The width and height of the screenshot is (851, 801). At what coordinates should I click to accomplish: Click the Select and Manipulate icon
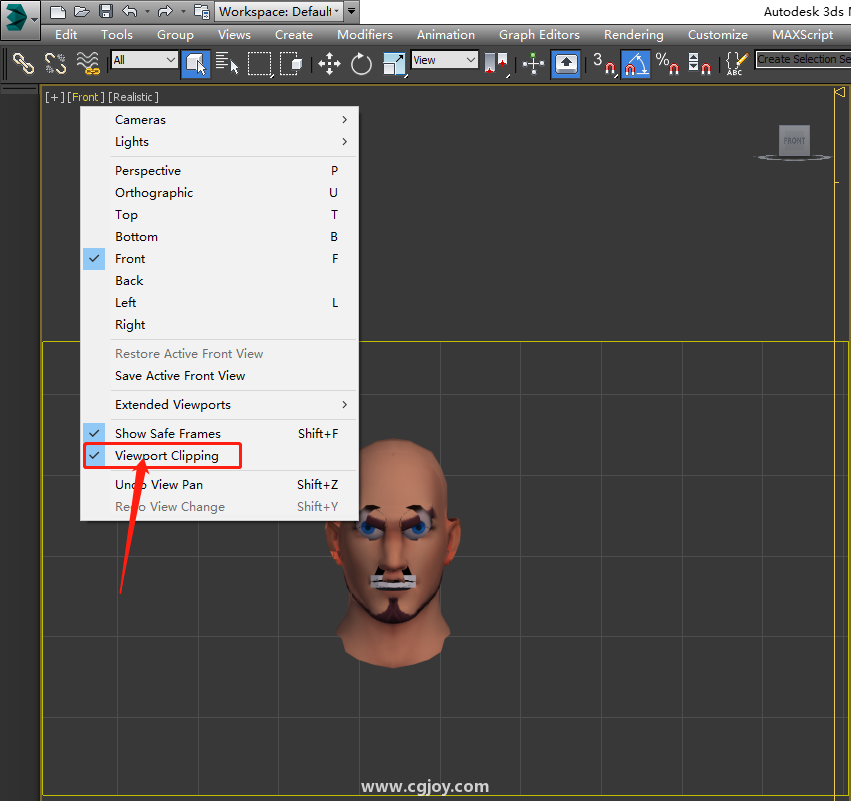click(534, 63)
